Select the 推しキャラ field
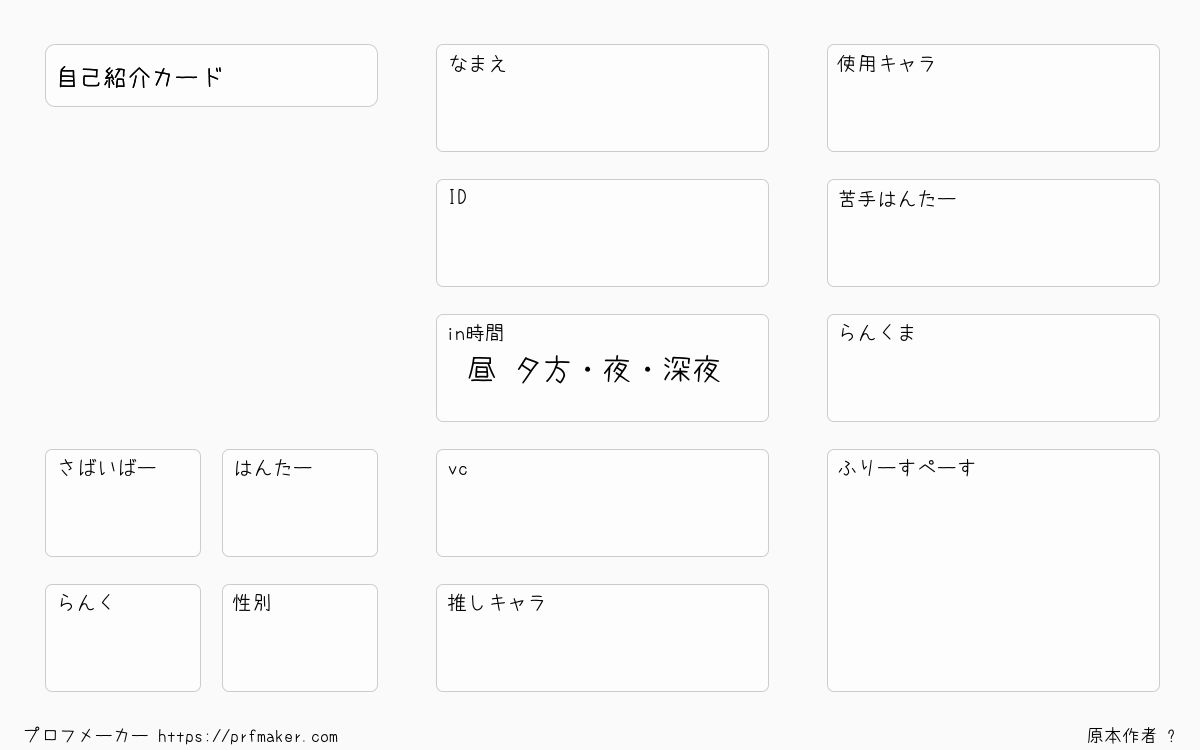Viewport: 1200px width, 750px height. [x=602, y=638]
